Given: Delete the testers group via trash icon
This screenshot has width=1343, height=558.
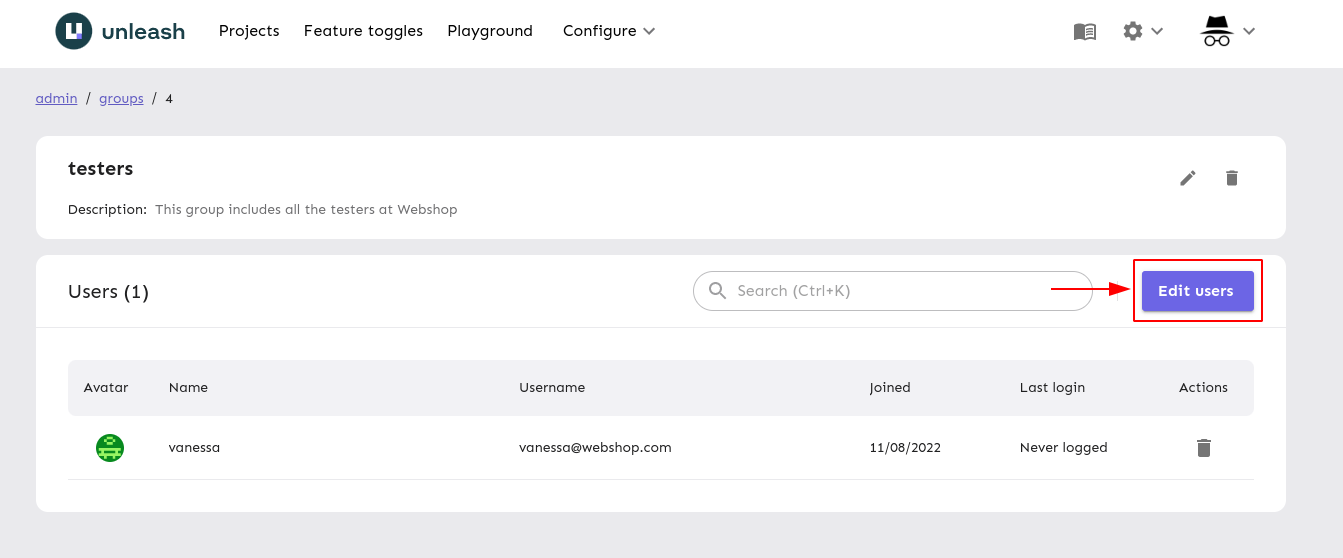Looking at the screenshot, I should point(1231,178).
